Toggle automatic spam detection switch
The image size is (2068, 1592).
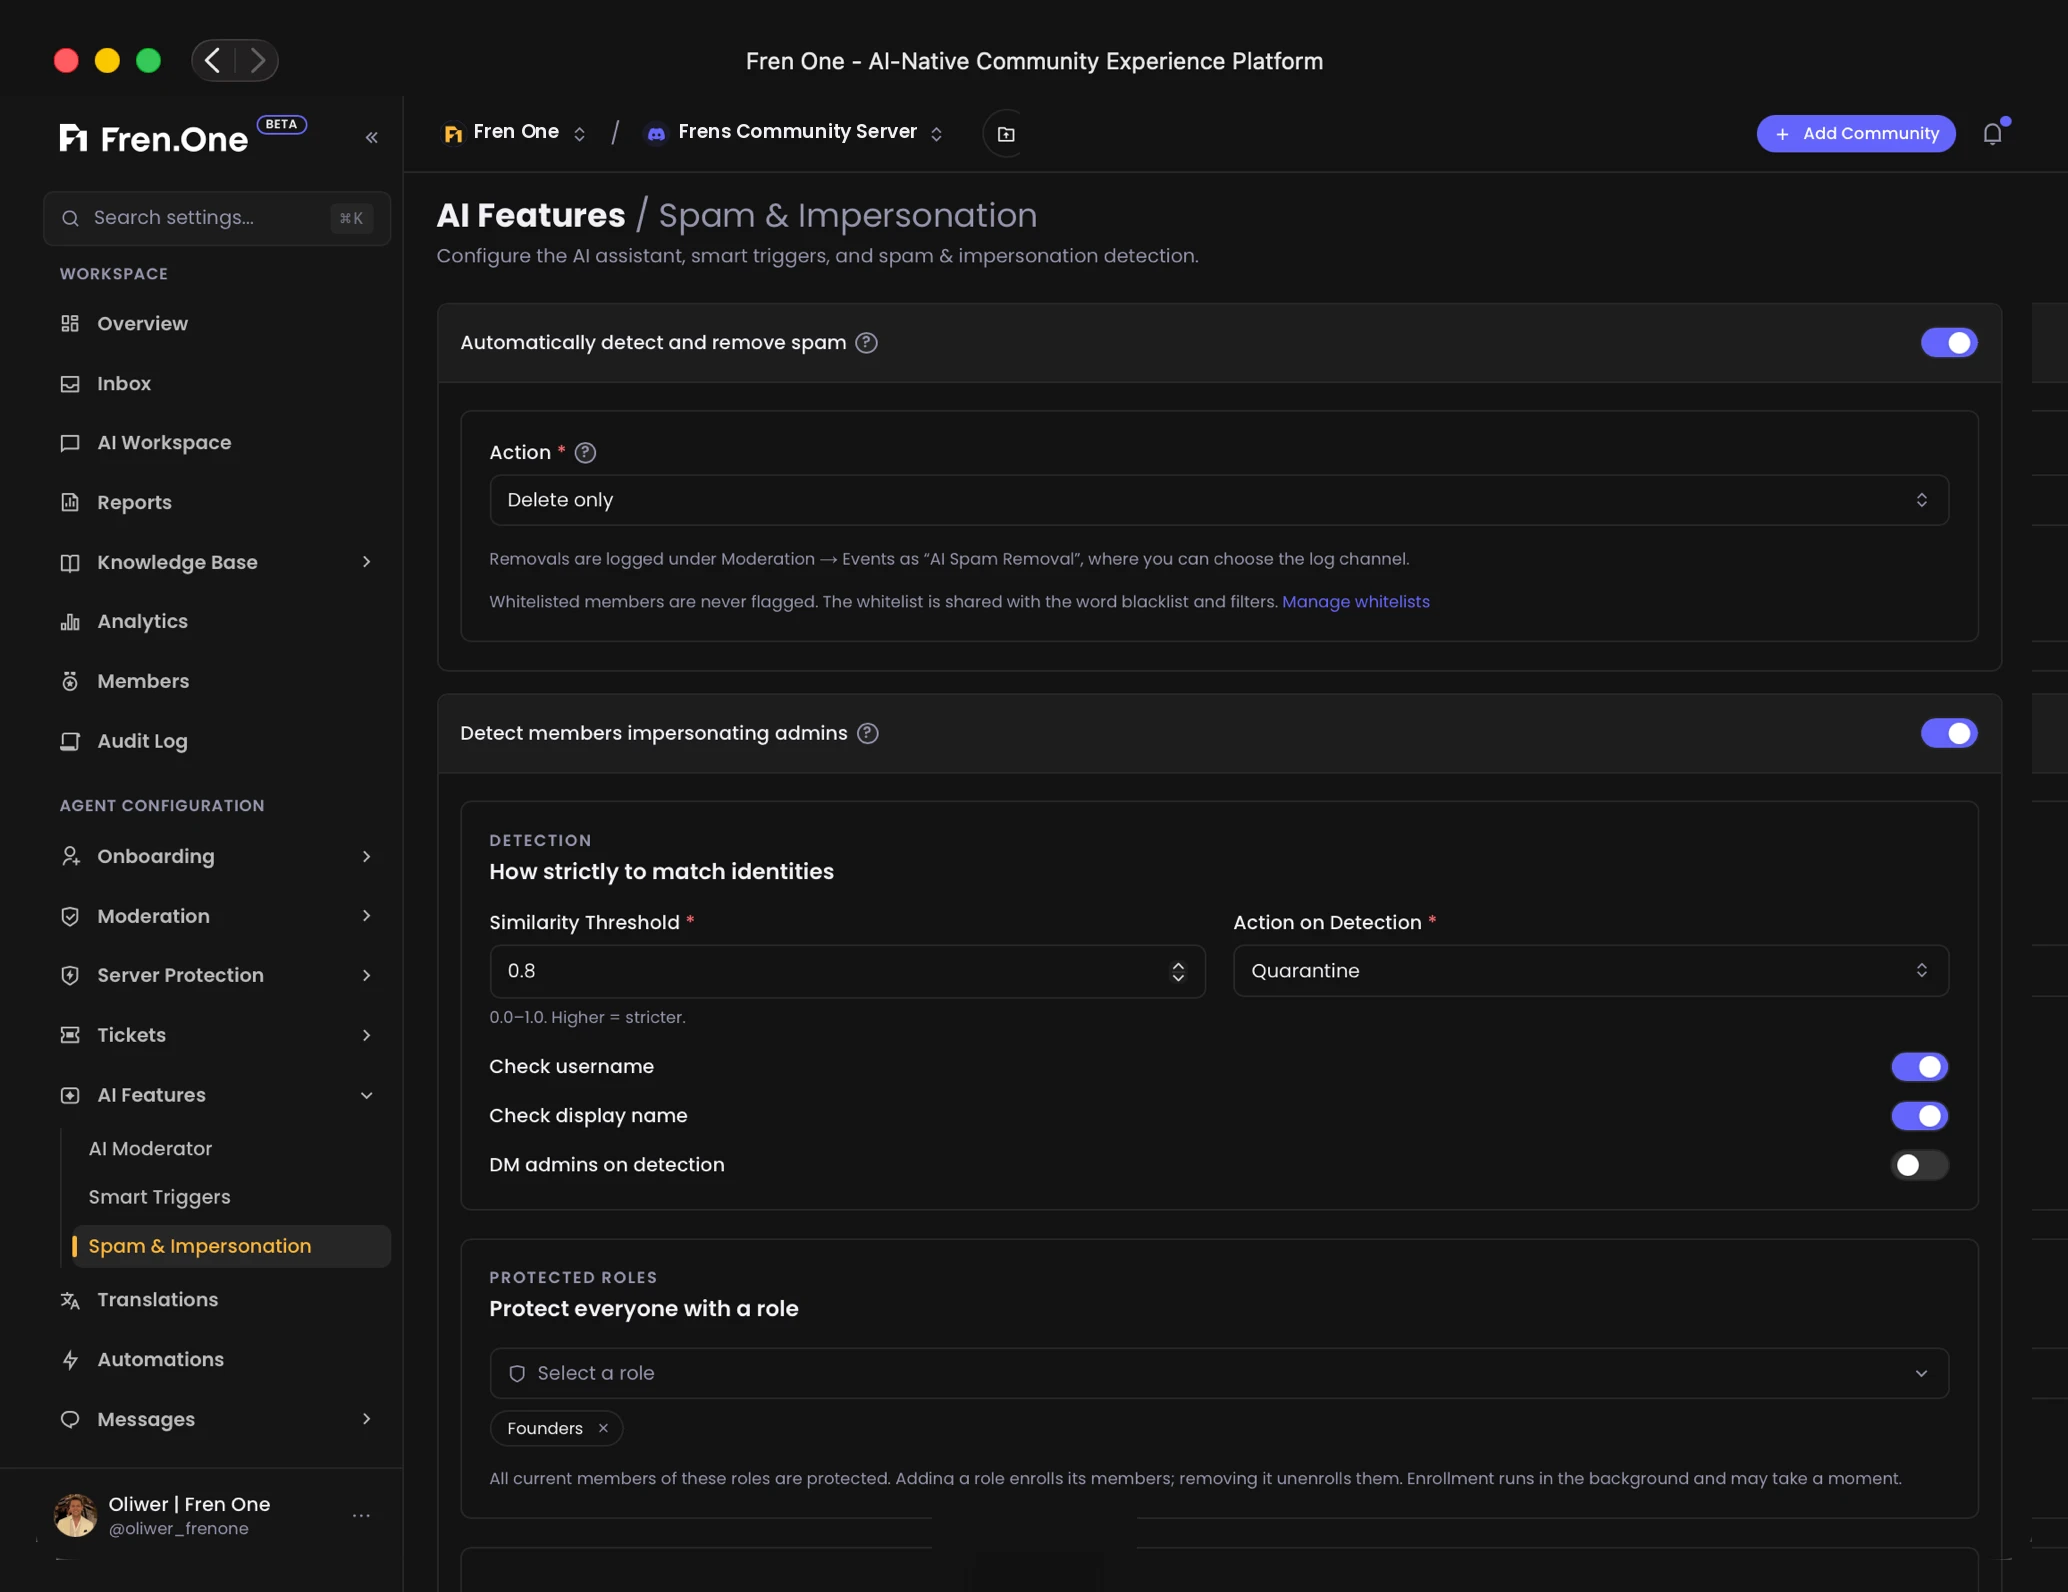[1948, 342]
